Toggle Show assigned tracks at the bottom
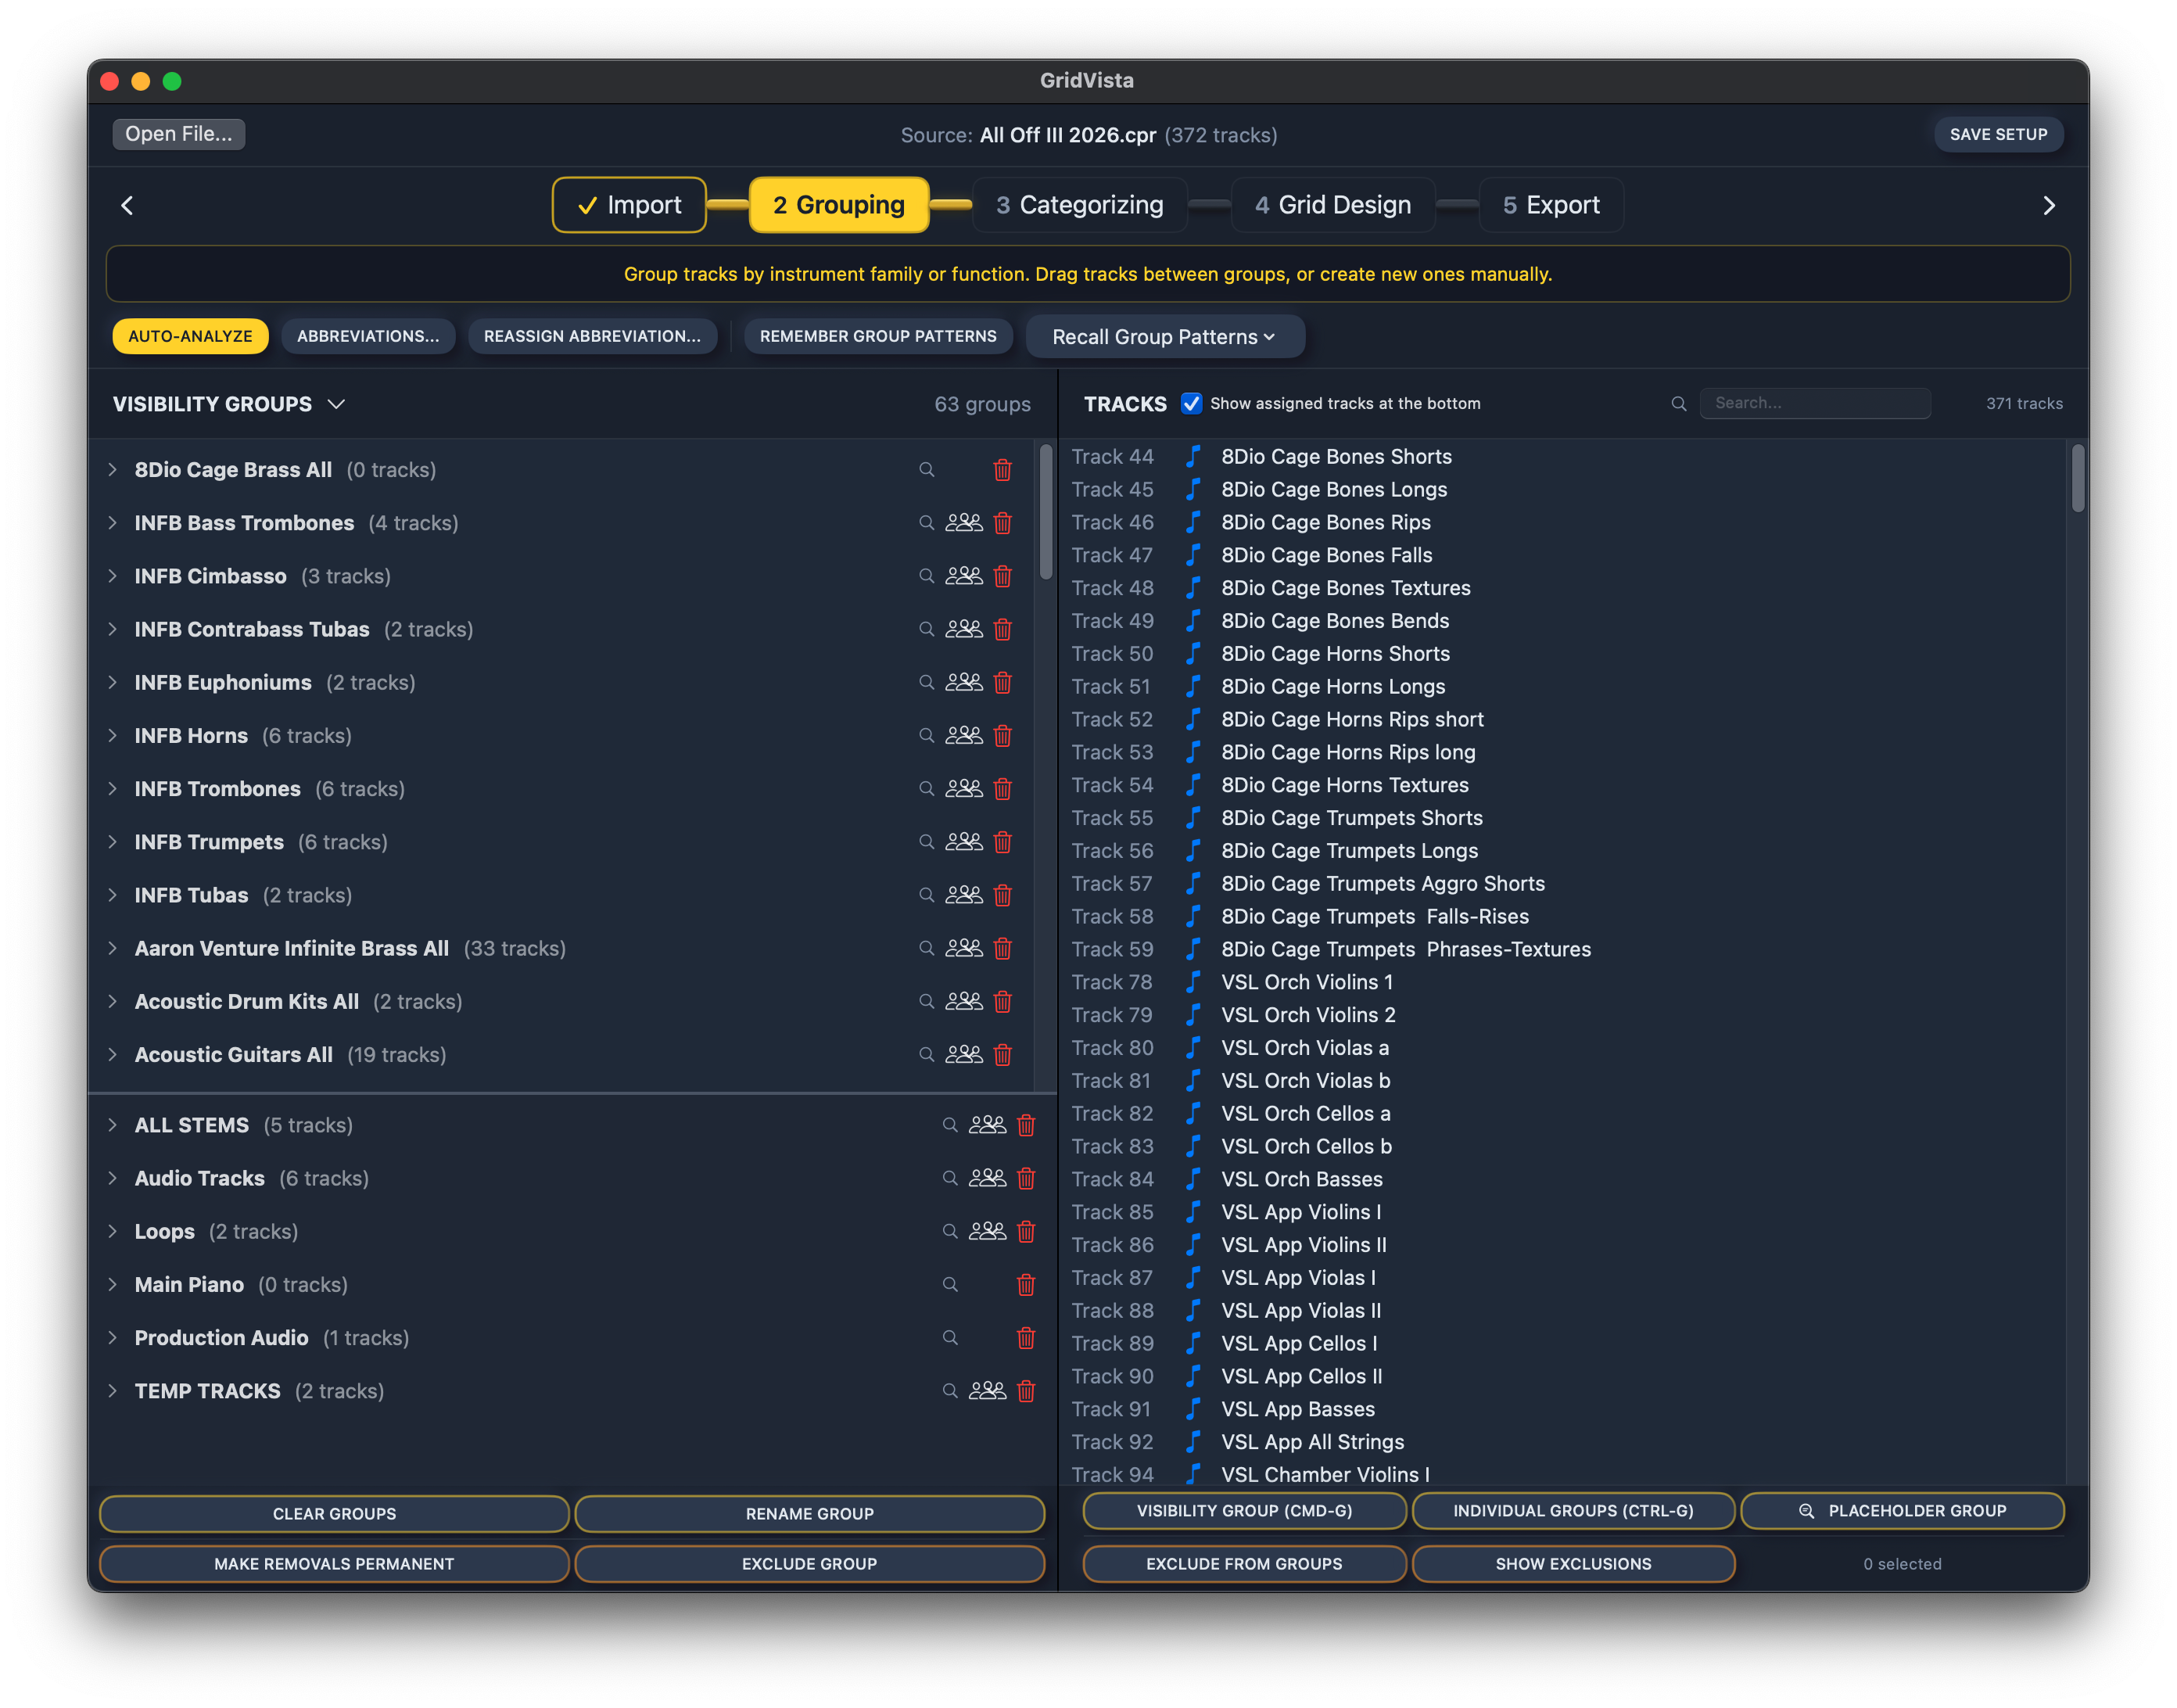Image resolution: width=2177 pixels, height=1708 pixels. click(x=1190, y=404)
